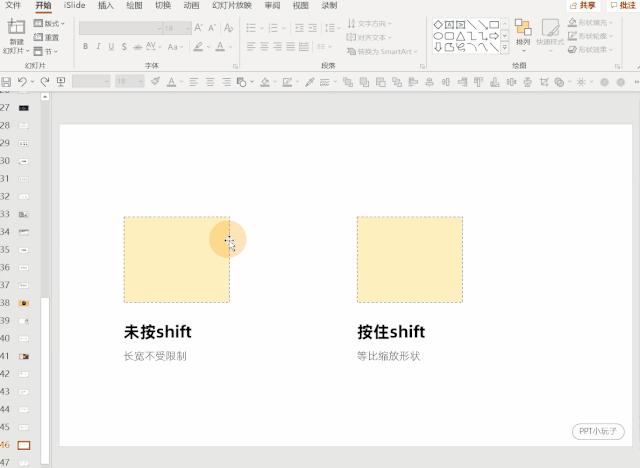The height and width of the screenshot is (468, 640).
Task: Select the left yellow rectangle on slide
Action: (x=177, y=260)
